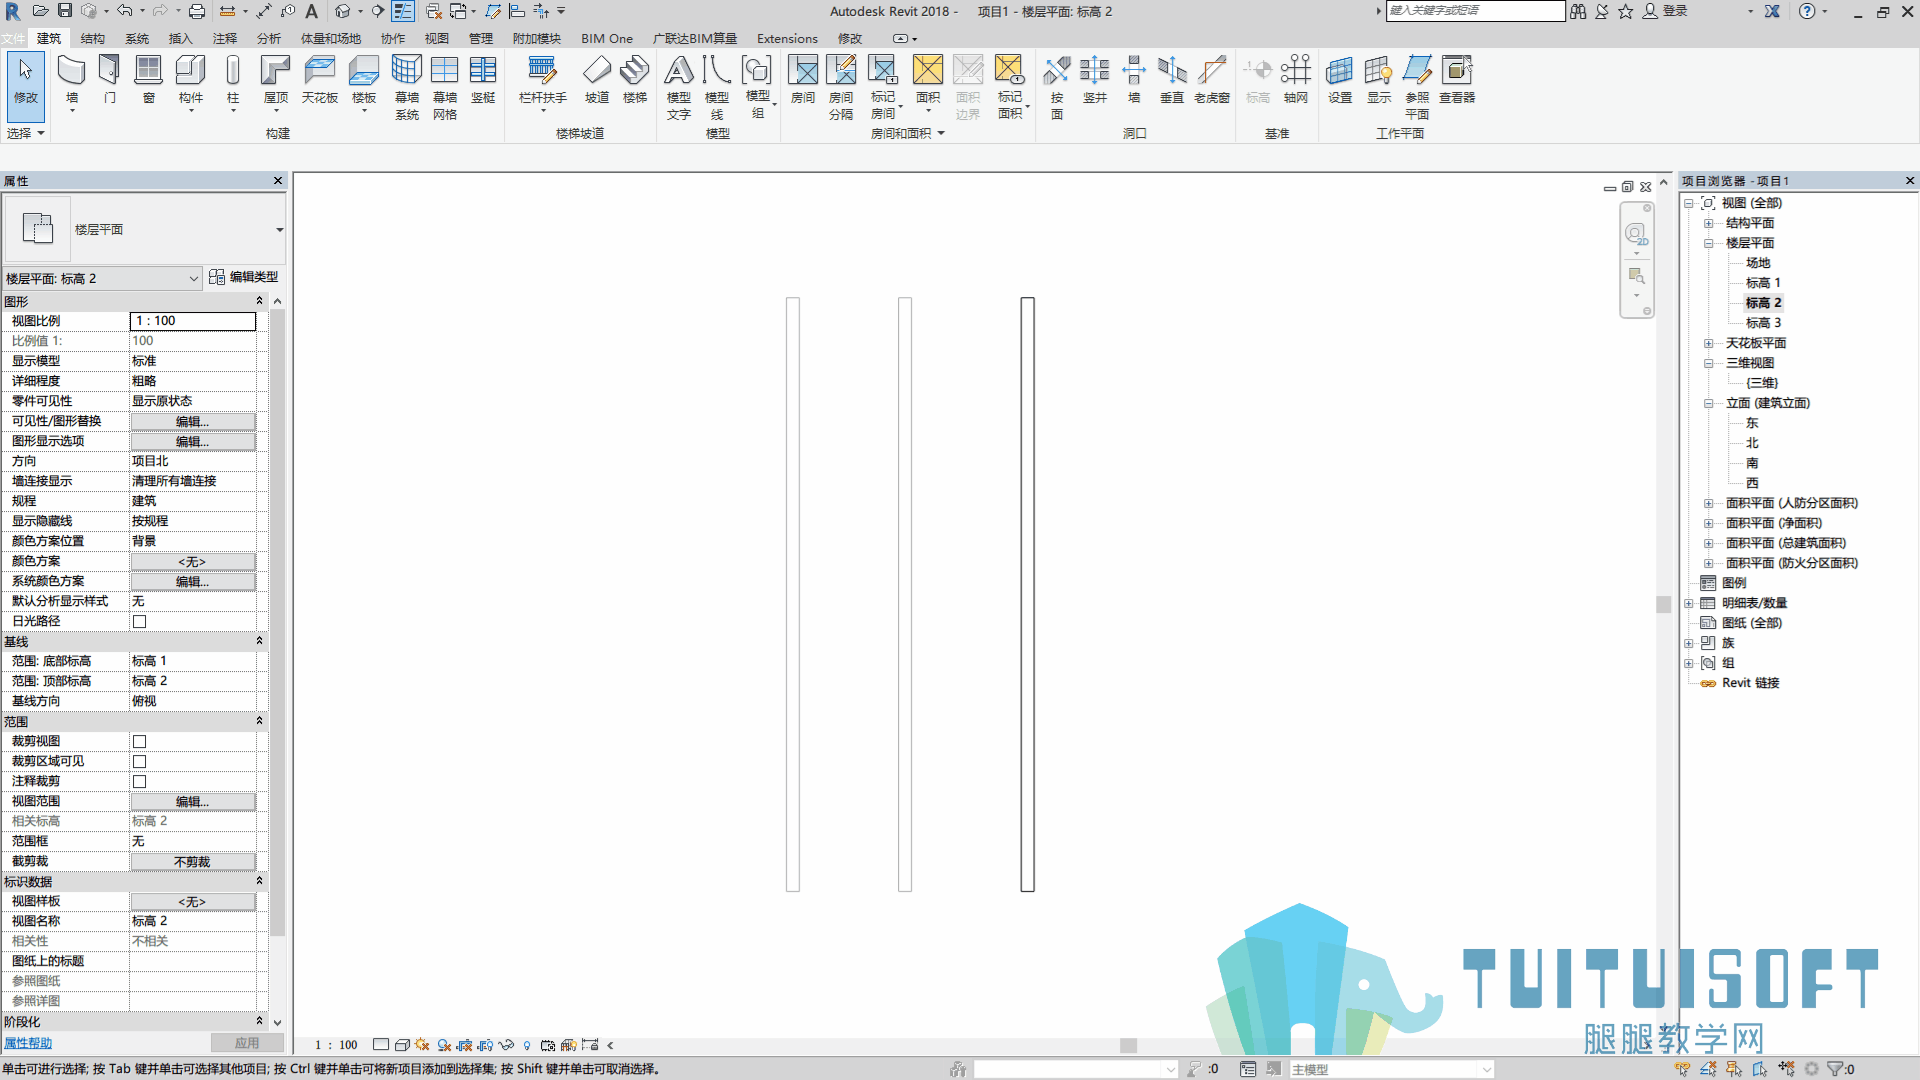Open 标高 1 floor plan in browser

click(1763, 283)
